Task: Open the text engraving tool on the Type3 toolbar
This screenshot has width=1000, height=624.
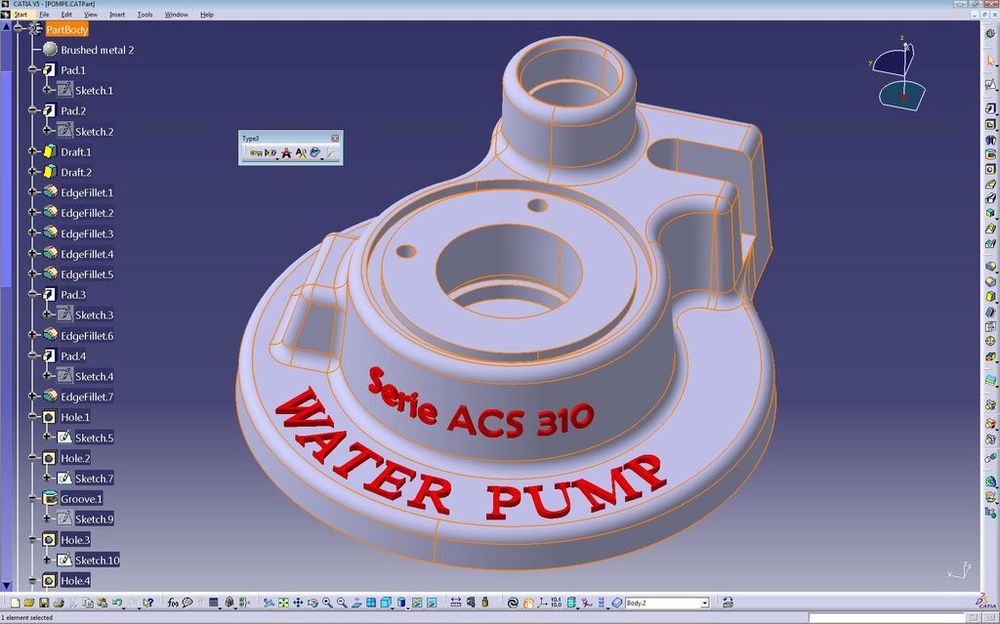Action: click(x=286, y=153)
